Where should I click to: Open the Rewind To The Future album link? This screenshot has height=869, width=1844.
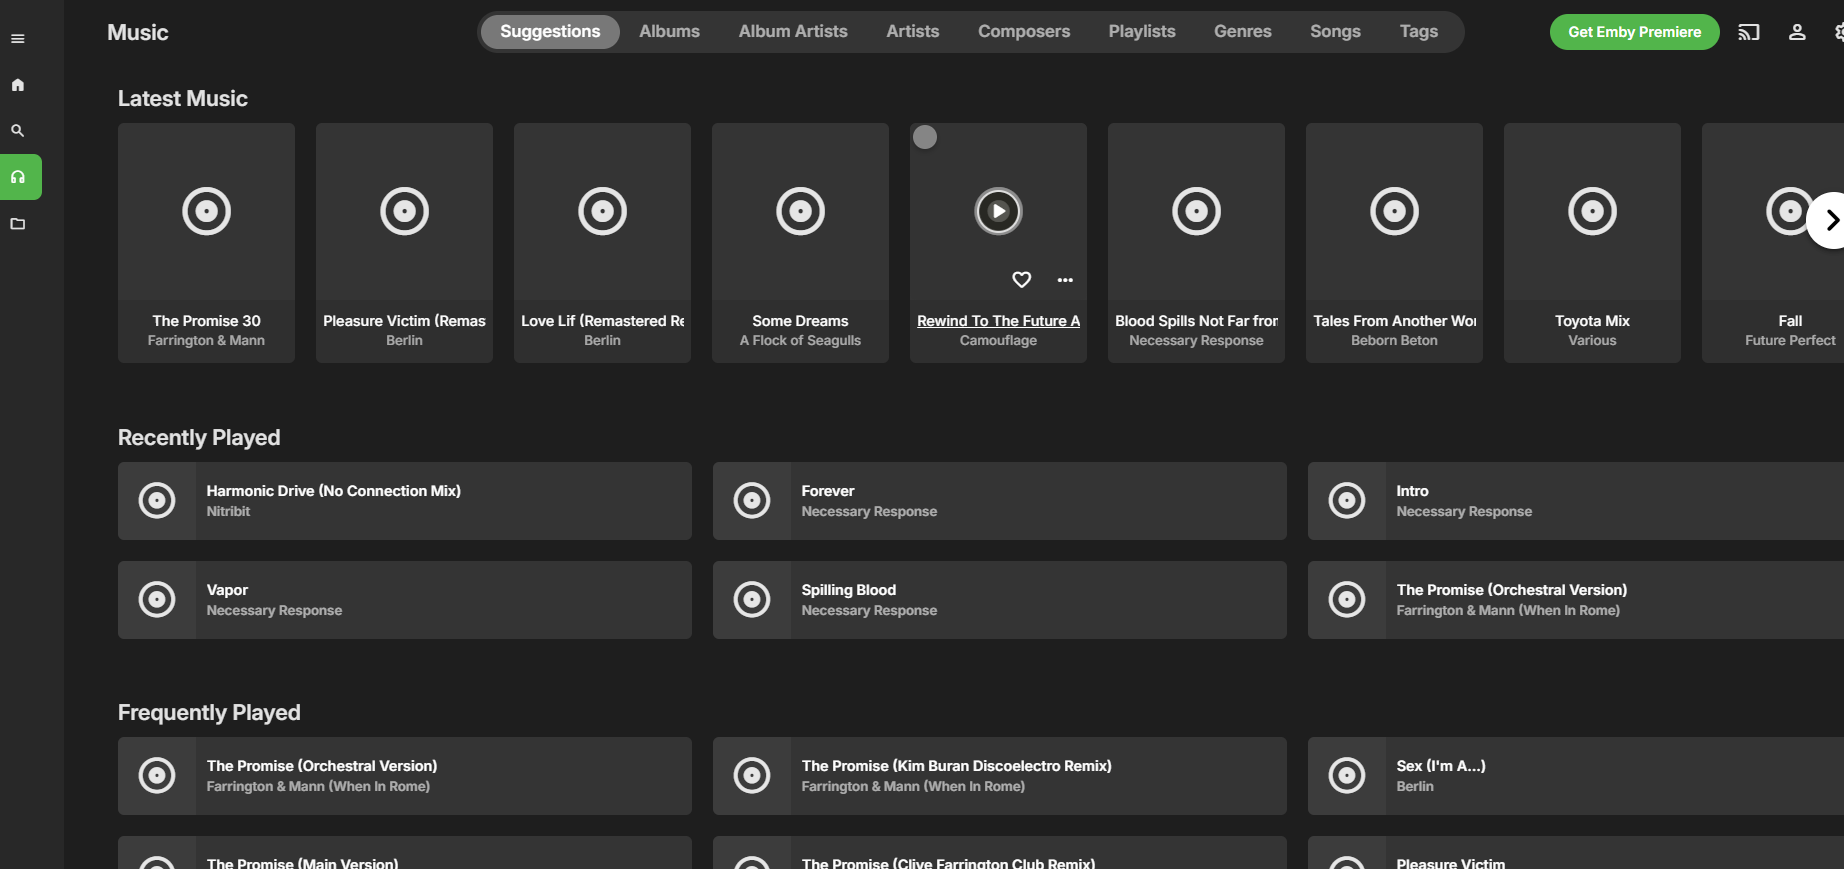point(997,321)
